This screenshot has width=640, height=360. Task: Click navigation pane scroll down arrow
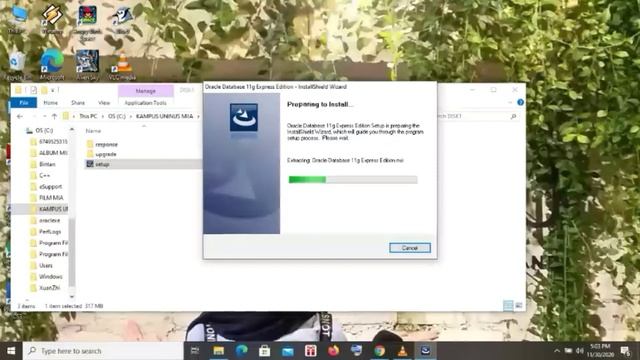(72, 297)
